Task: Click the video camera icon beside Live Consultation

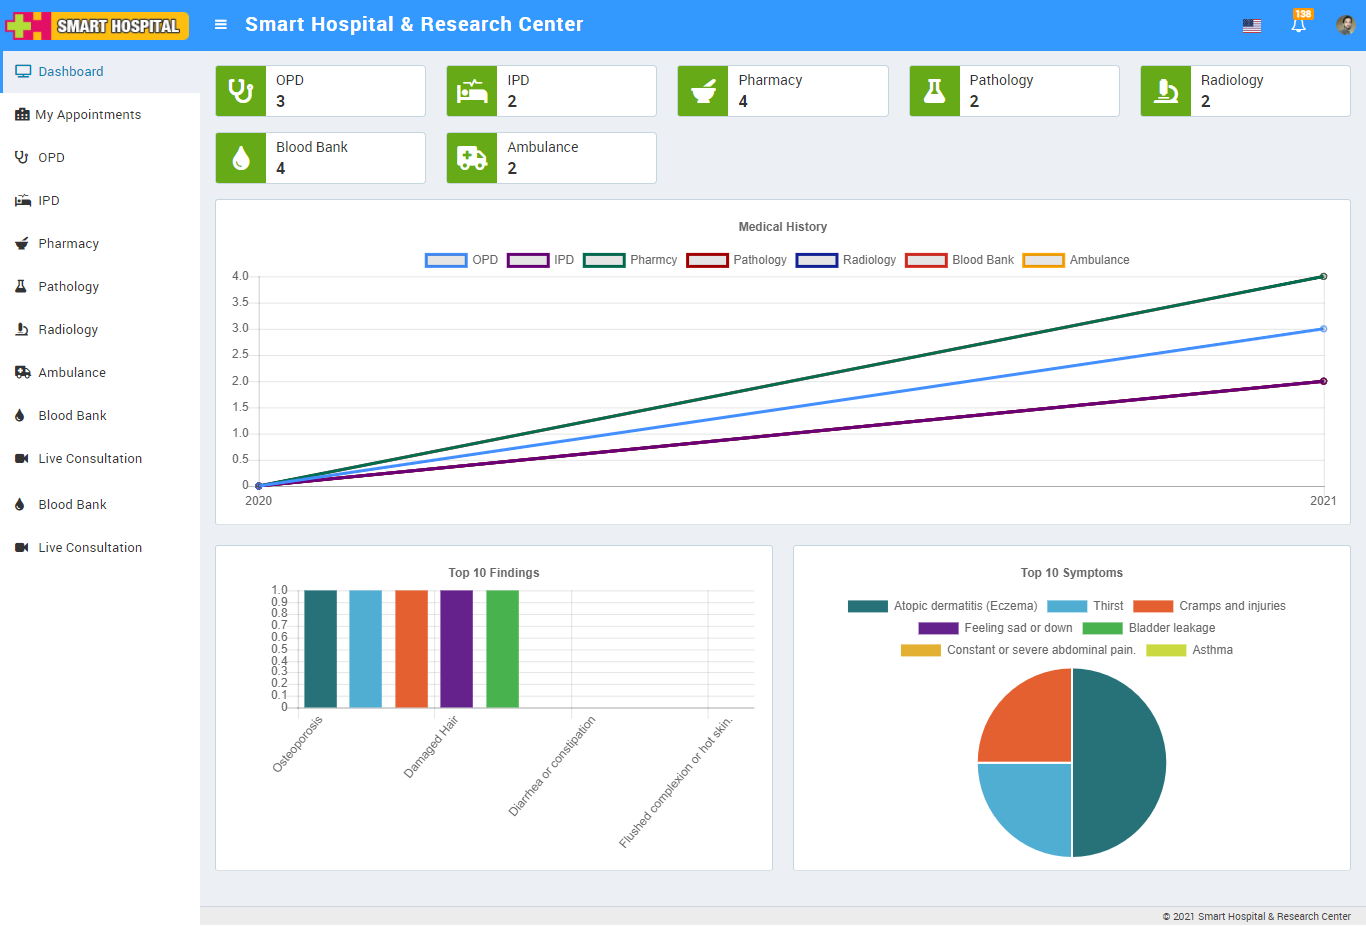Action: (22, 458)
